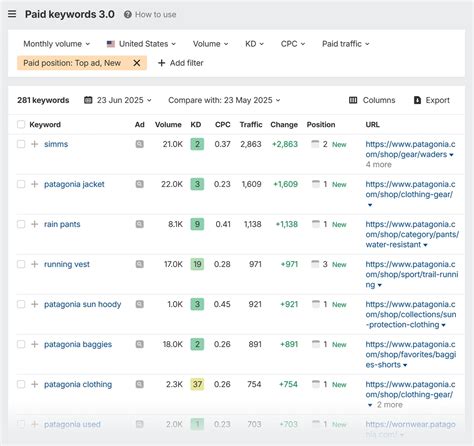Open the simms keyword link

(x=56, y=144)
